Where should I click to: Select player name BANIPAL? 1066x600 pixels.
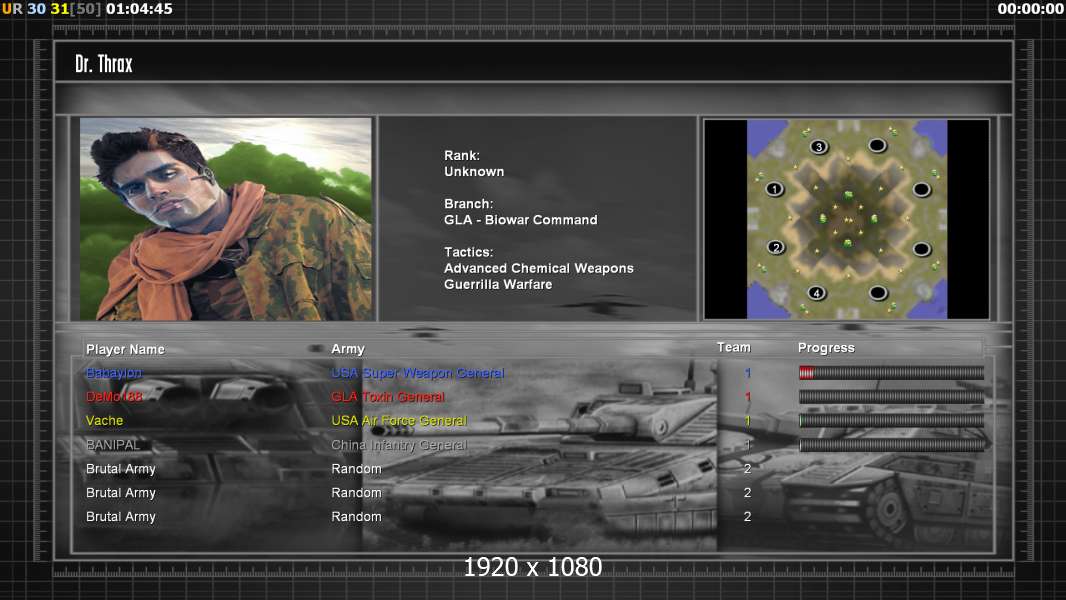[x=113, y=444]
